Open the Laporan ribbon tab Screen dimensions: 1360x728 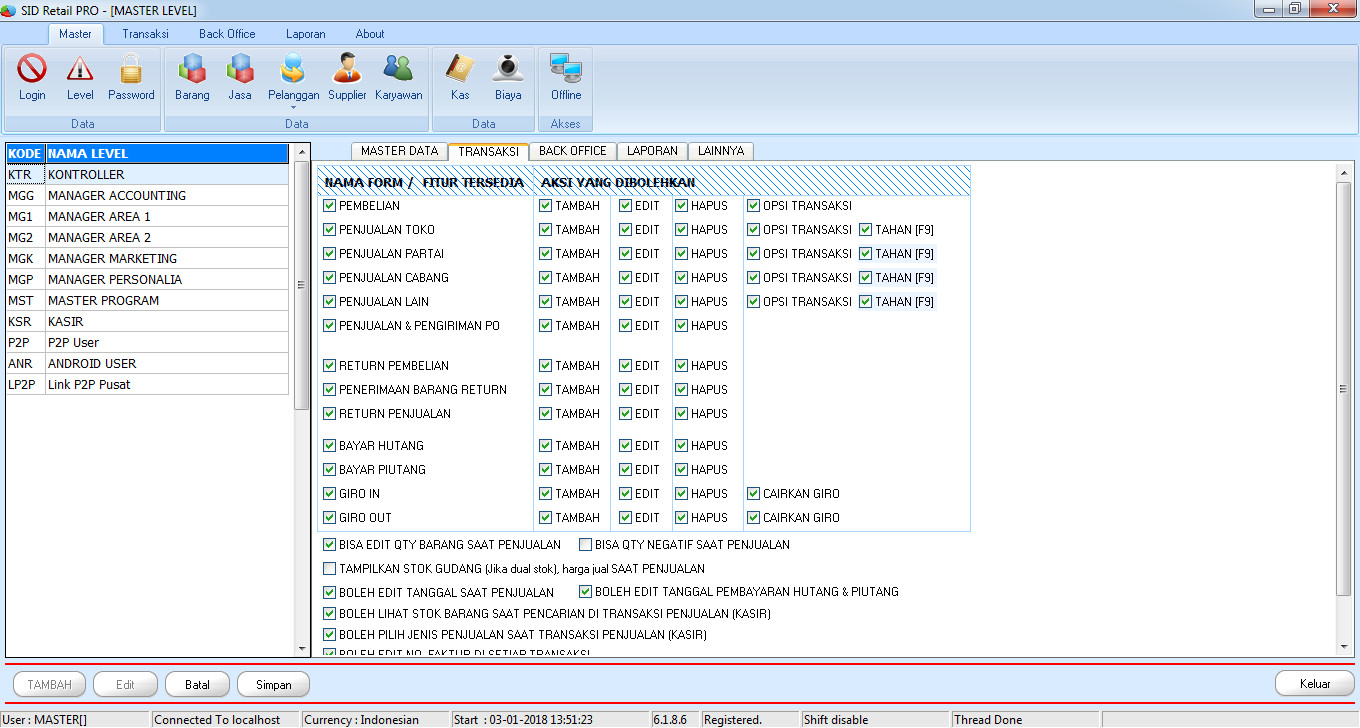[x=305, y=34]
